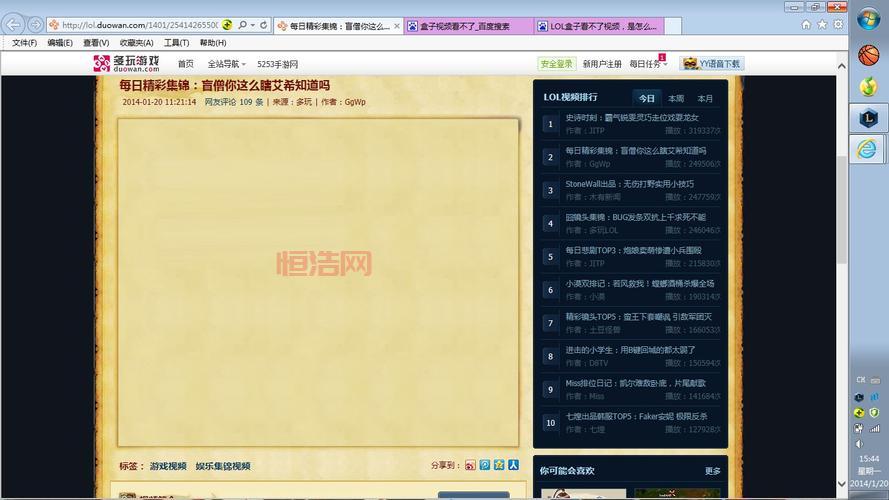Share to Qzone using the star icon
The width and height of the screenshot is (889, 500).
(499, 465)
